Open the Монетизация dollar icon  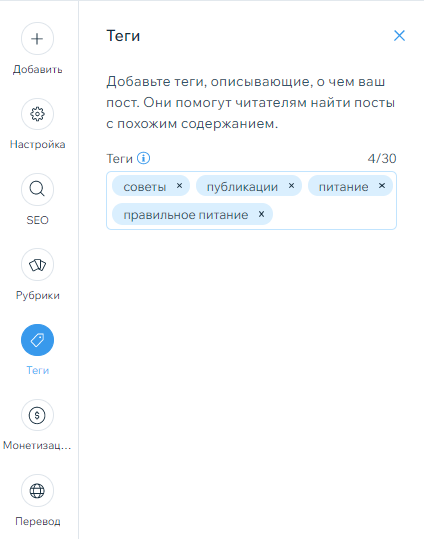click(37, 415)
